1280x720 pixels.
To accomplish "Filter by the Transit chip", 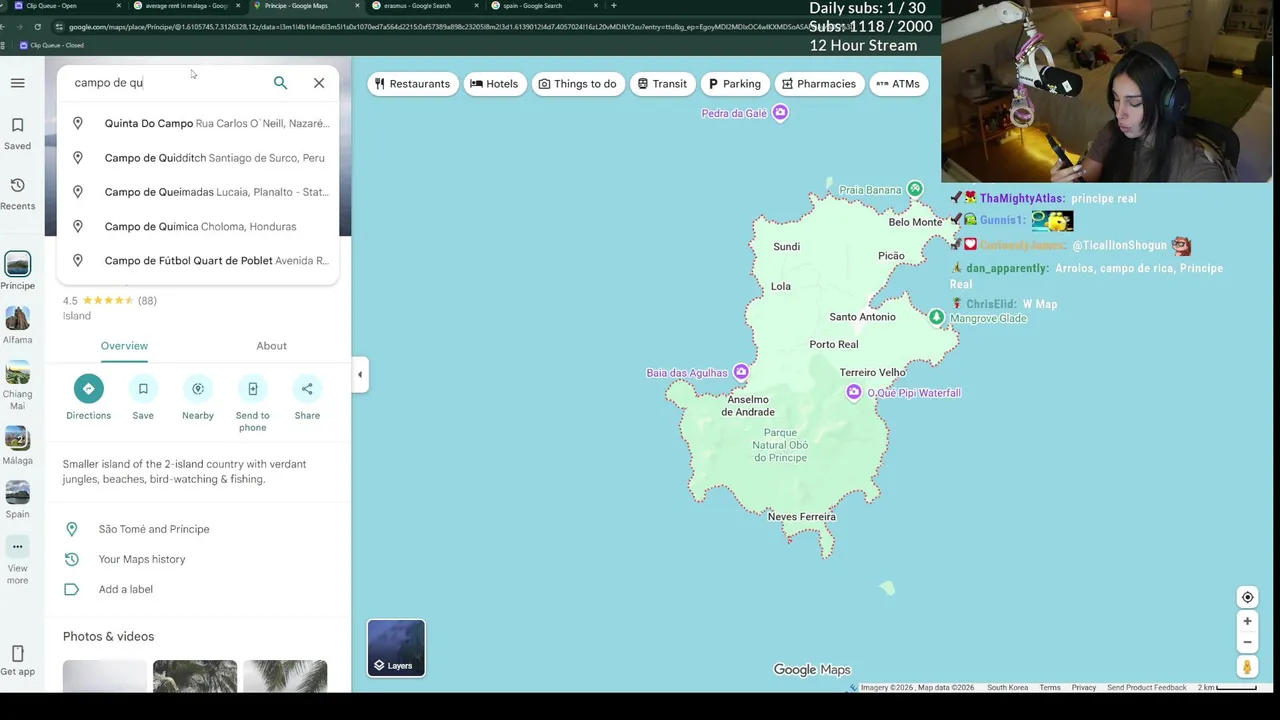I will coord(662,84).
